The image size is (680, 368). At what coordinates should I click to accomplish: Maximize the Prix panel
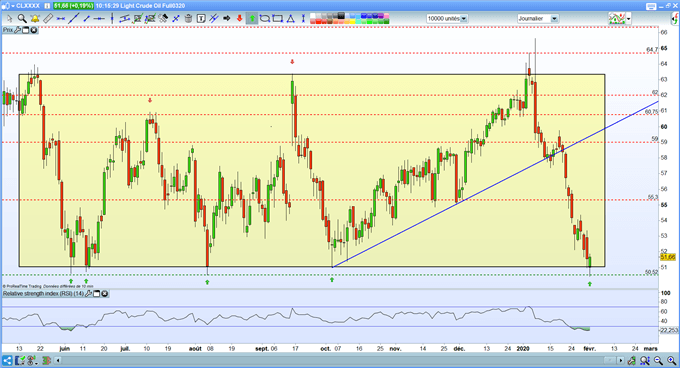[x=26, y=30]
